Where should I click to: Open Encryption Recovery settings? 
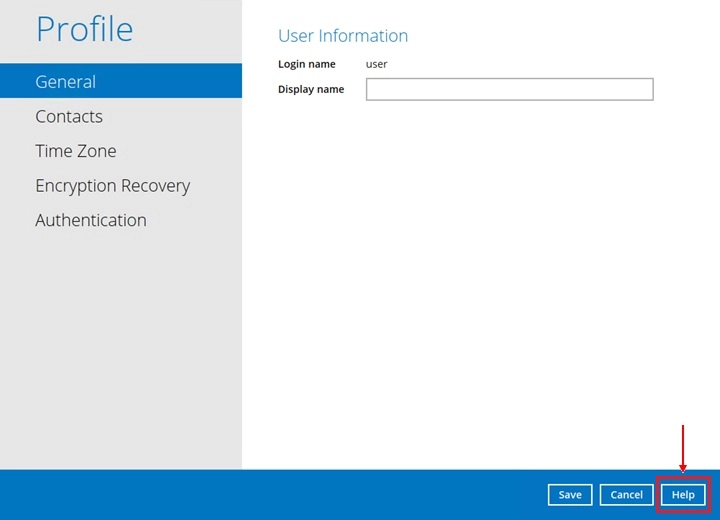click(x=112, y=186)
